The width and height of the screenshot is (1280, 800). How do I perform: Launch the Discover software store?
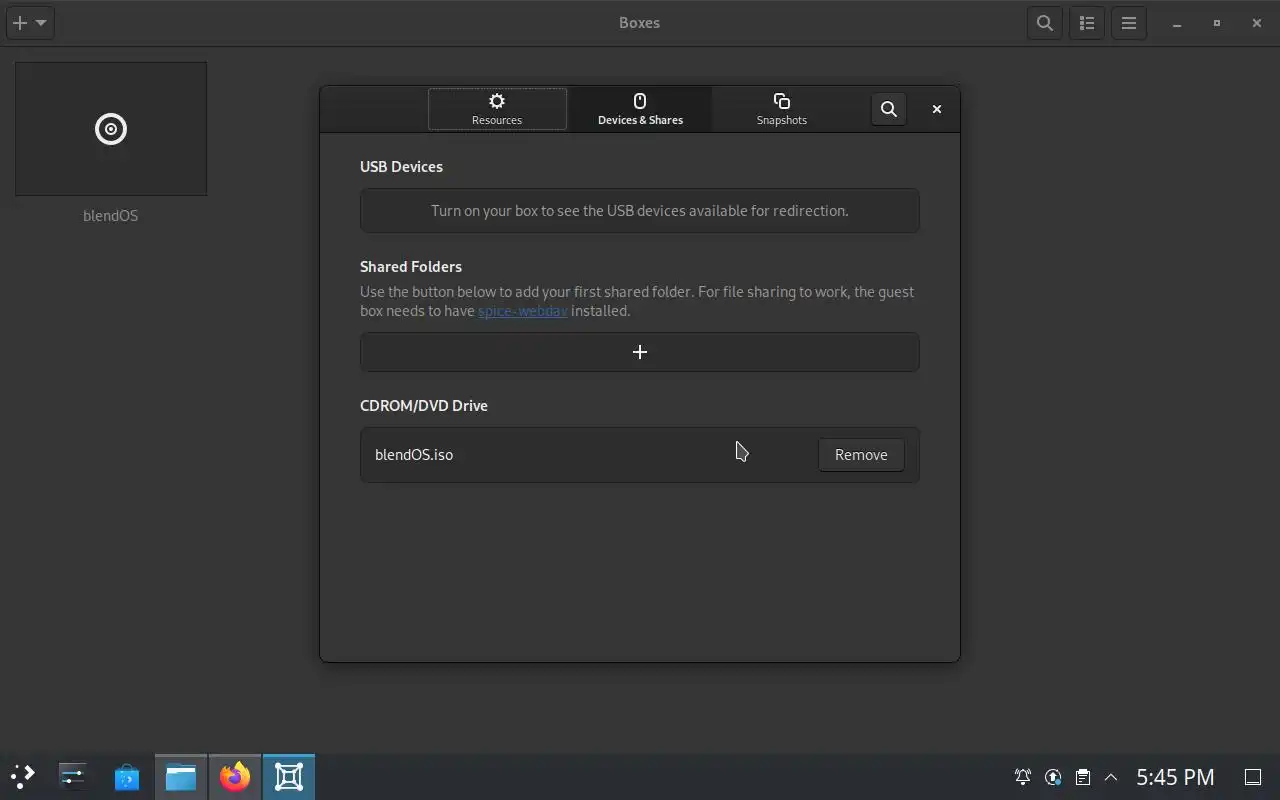127,777
